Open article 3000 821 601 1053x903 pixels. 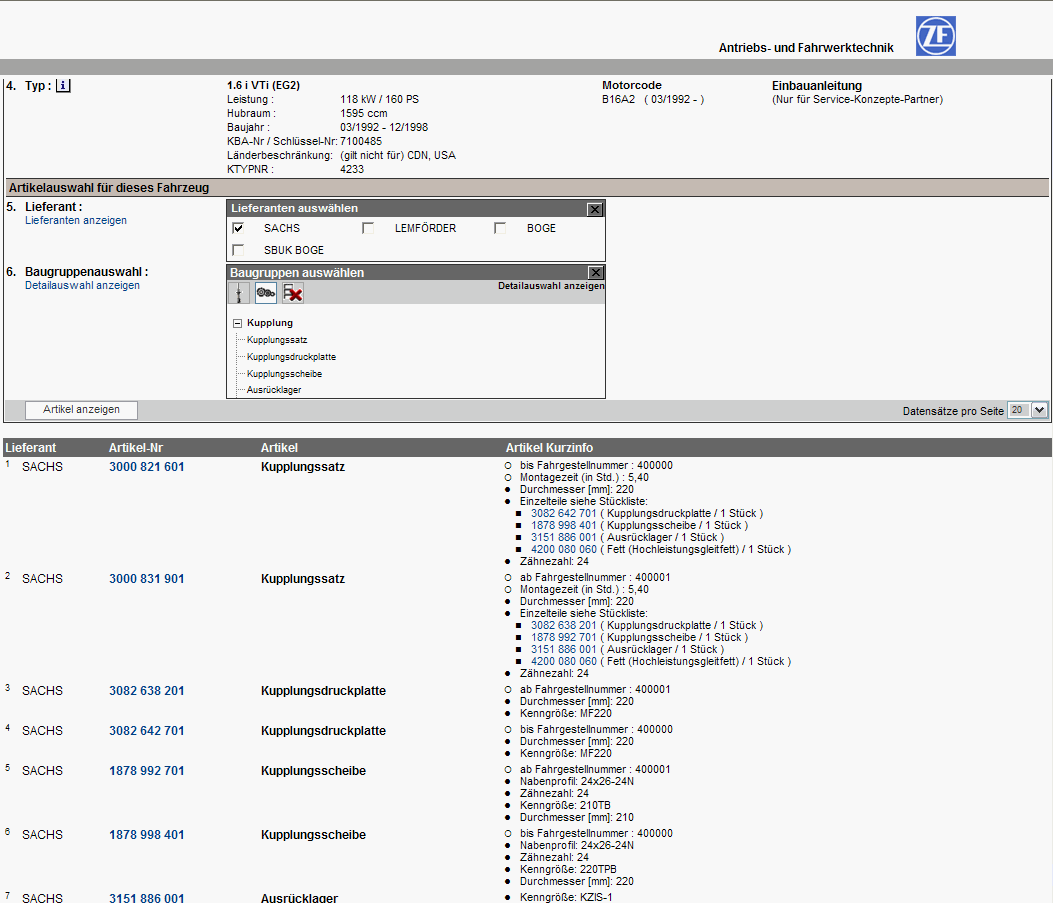tap(146, 467)
